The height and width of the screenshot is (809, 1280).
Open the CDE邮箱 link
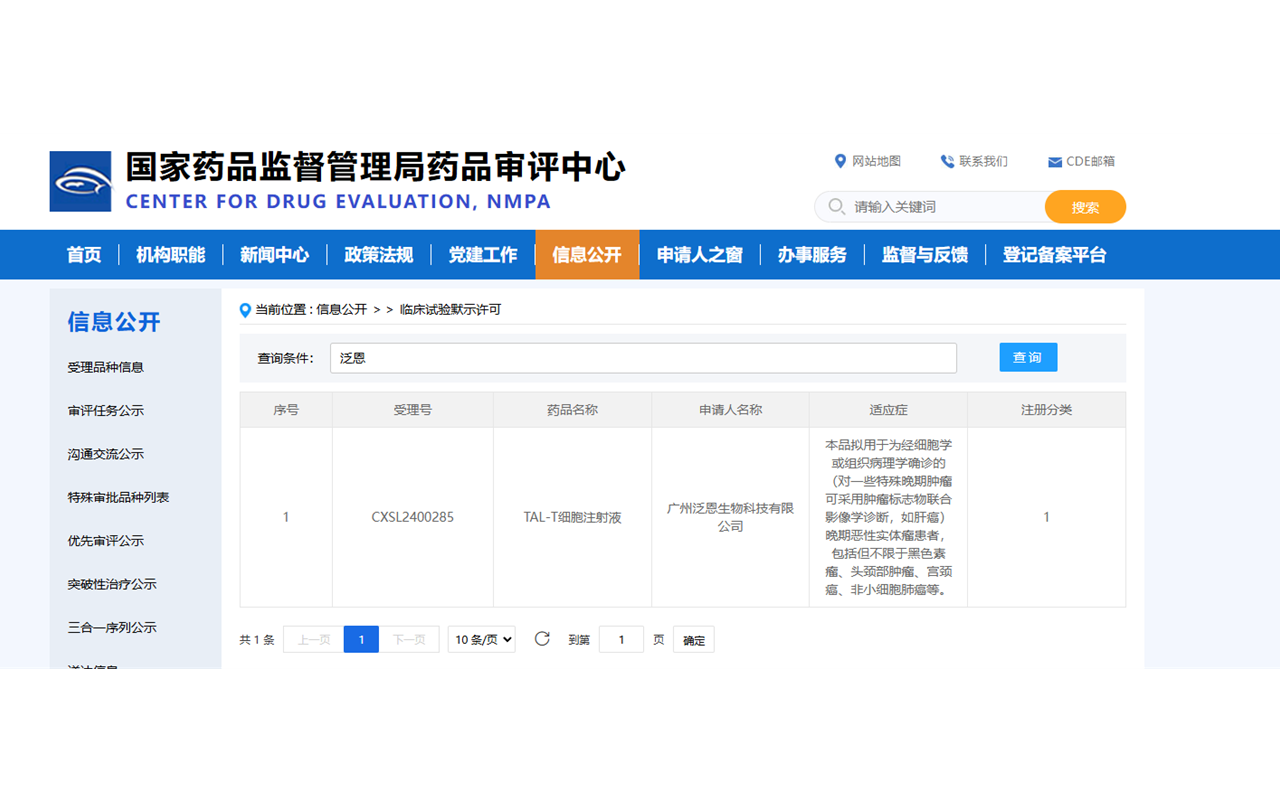pyautogui.click(x=1090, y=161)
